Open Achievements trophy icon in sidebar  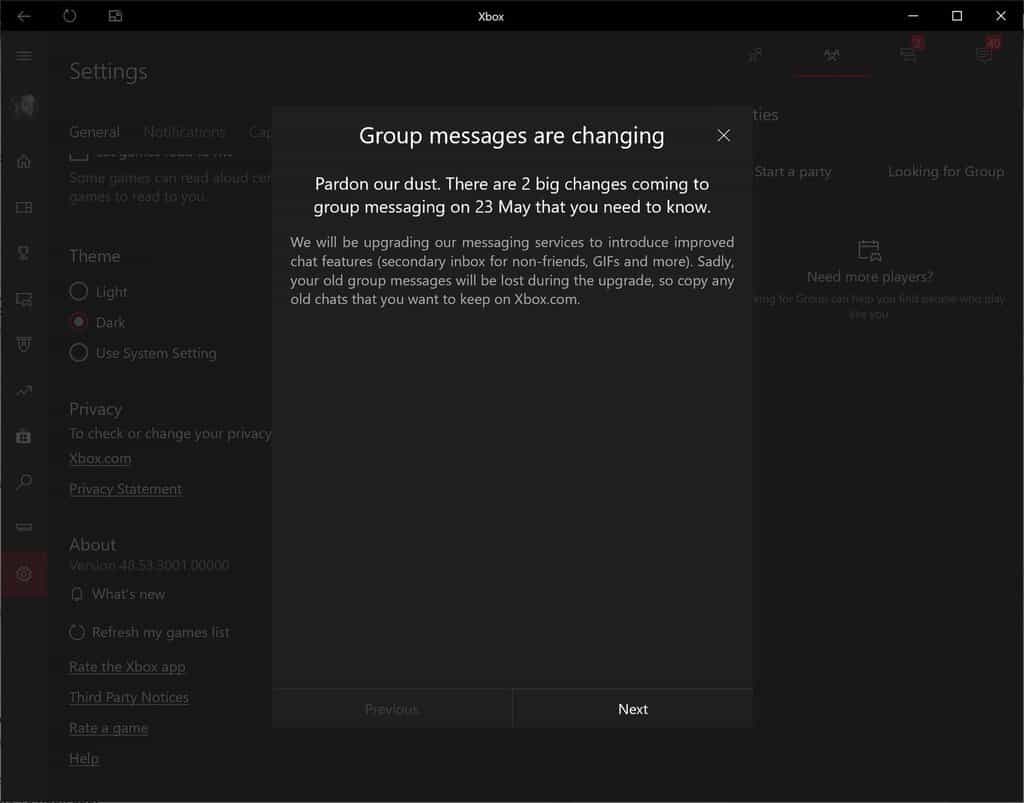(x=24, y=253)
